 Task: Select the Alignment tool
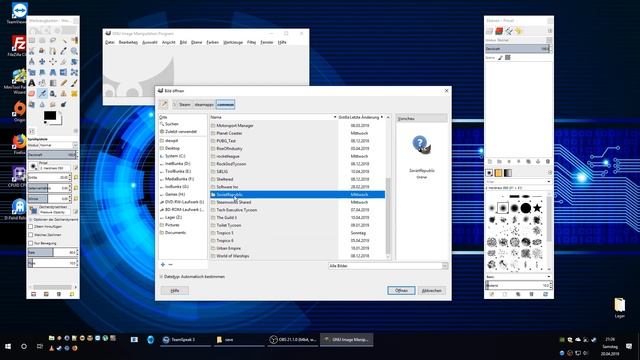(x=53, y=62)
